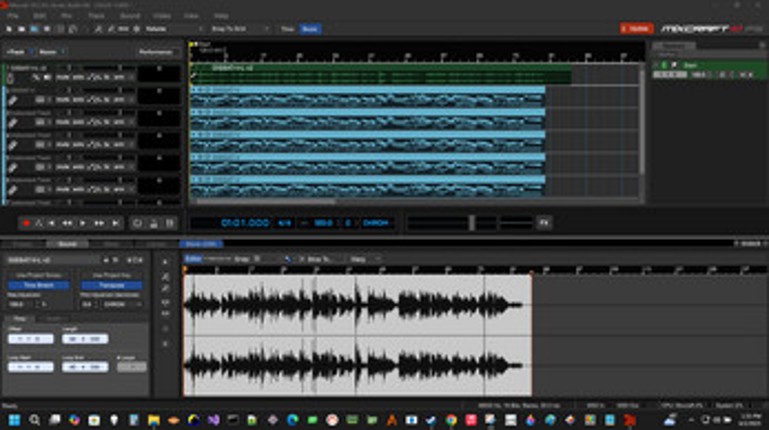The height and width of the screenshot is (430, 769).
Task: Click the Fast Forward transport icon
Action: tap(99, 223)
